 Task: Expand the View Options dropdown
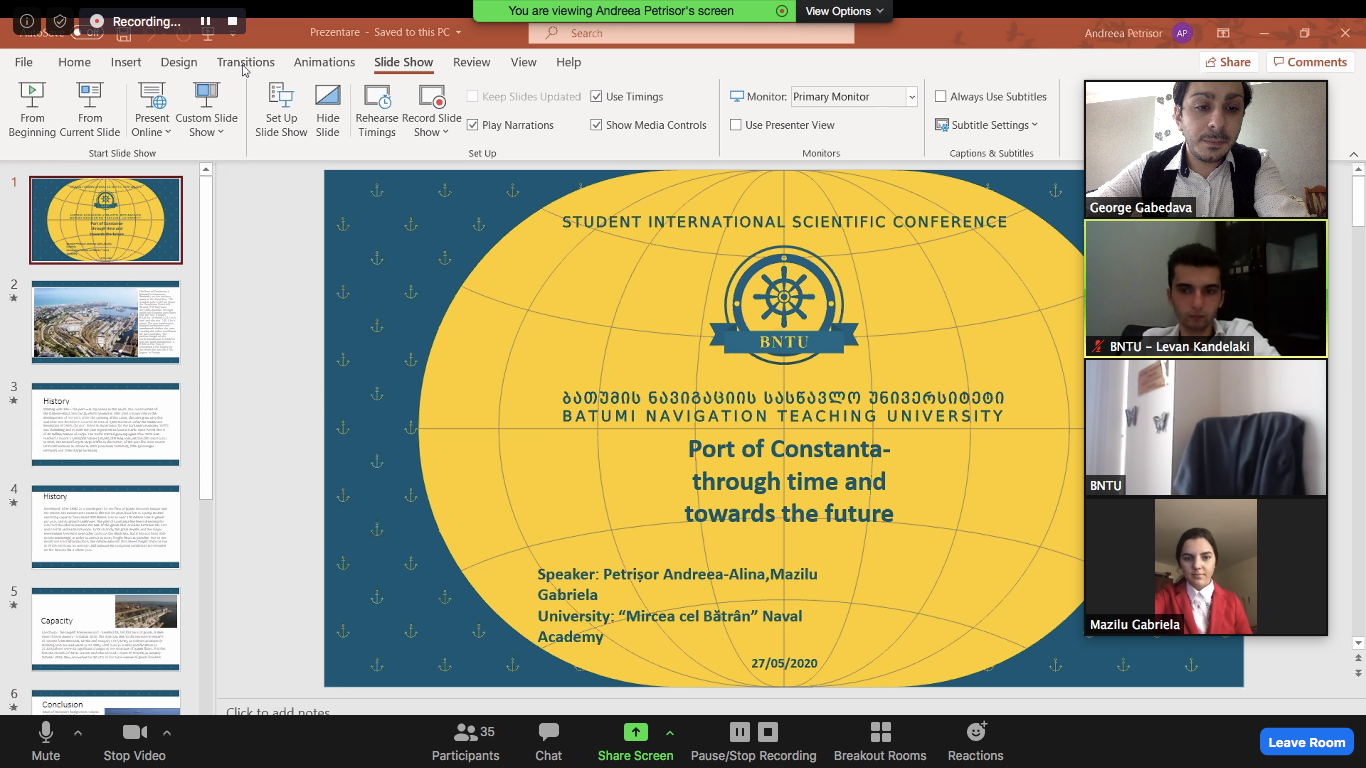[x=844, y=11]
